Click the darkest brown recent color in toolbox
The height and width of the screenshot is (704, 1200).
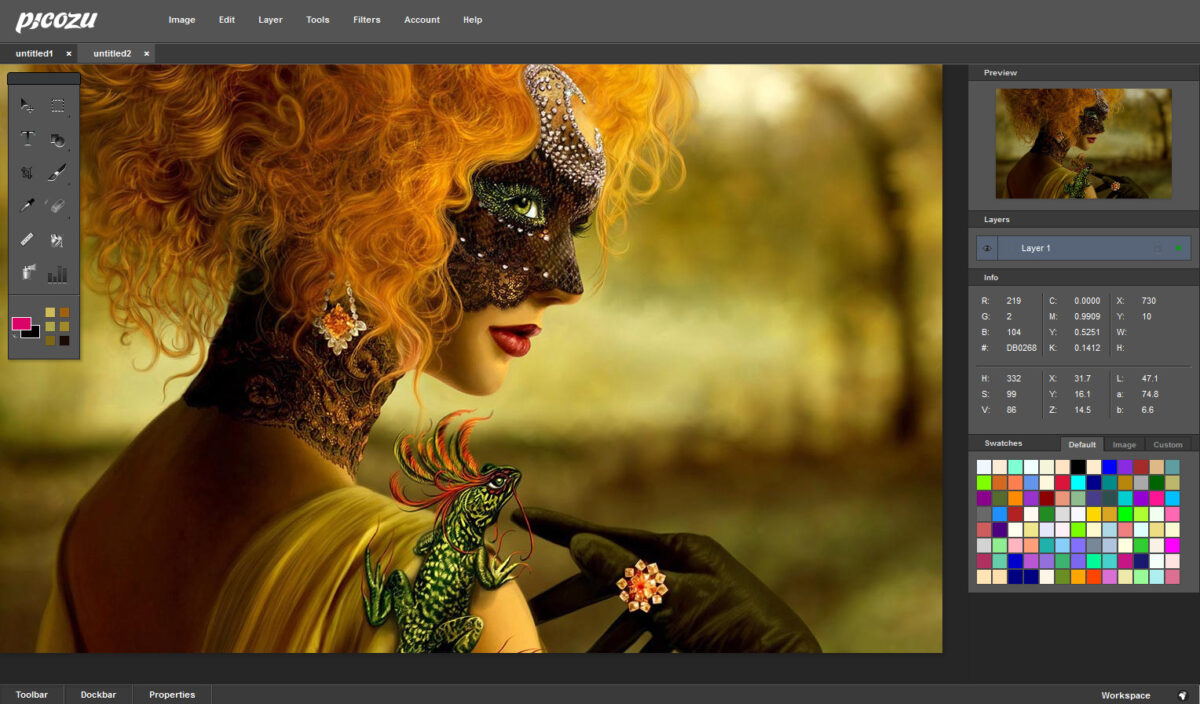click(x=64, y=340)
